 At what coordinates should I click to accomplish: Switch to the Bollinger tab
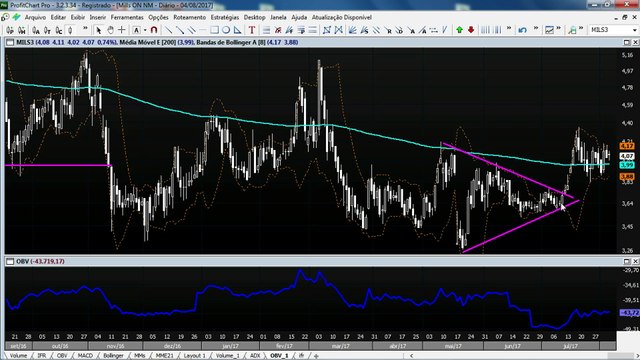click(113, 356)
